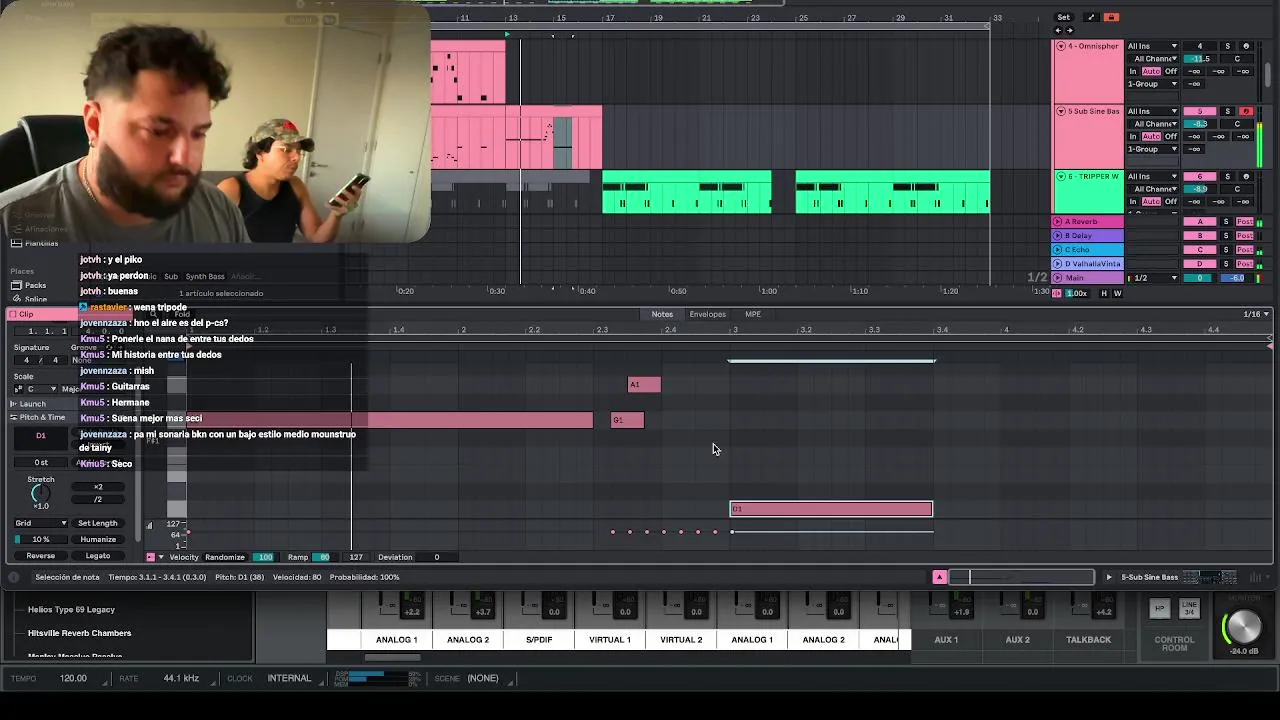Click the Set locator button

tap(1064, 17)
